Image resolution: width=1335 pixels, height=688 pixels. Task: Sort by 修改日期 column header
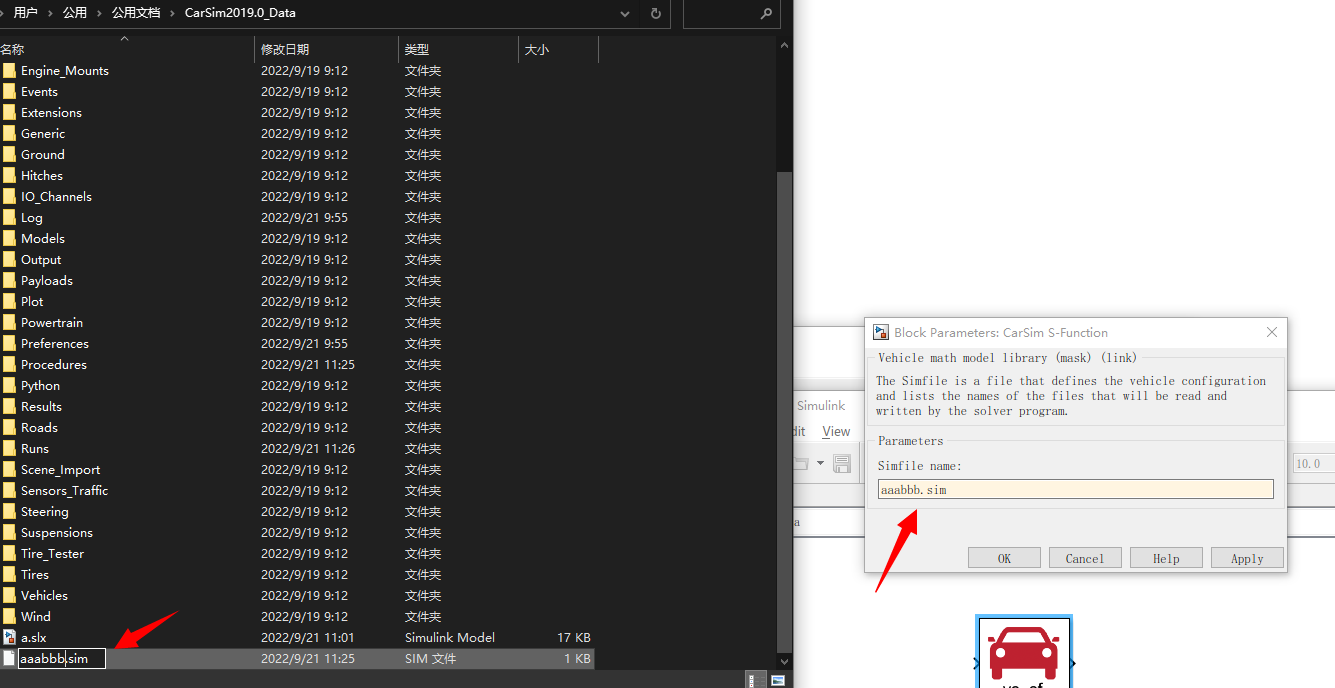click(326, 50)
